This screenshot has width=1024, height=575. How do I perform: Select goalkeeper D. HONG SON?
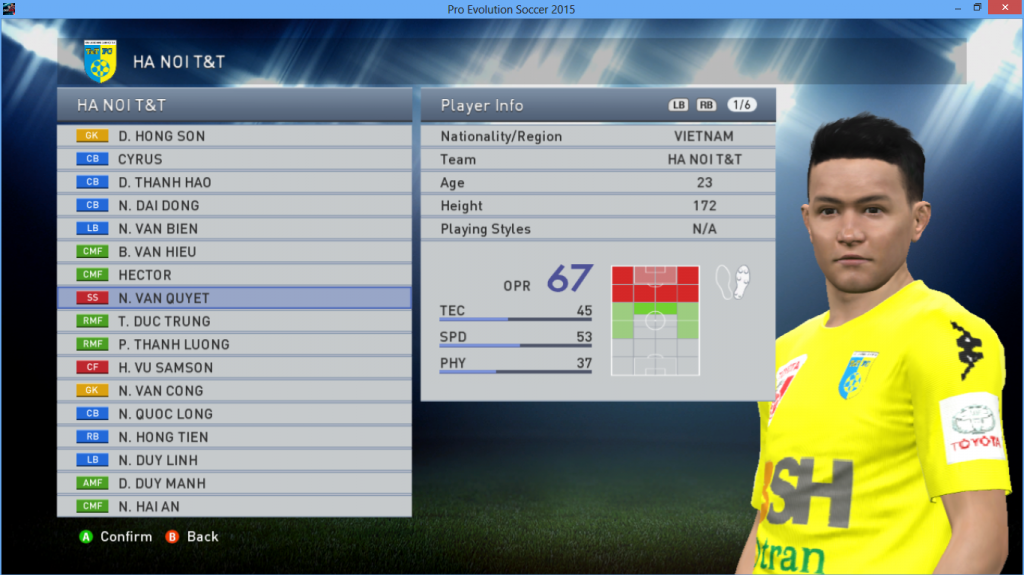[x=234, y=136]
